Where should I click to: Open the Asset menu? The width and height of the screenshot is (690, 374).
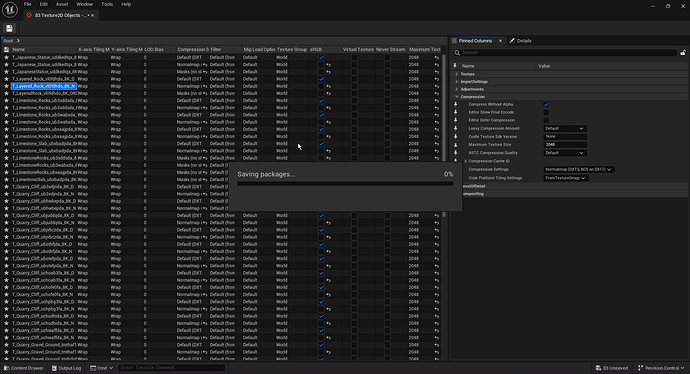(62, 4)
